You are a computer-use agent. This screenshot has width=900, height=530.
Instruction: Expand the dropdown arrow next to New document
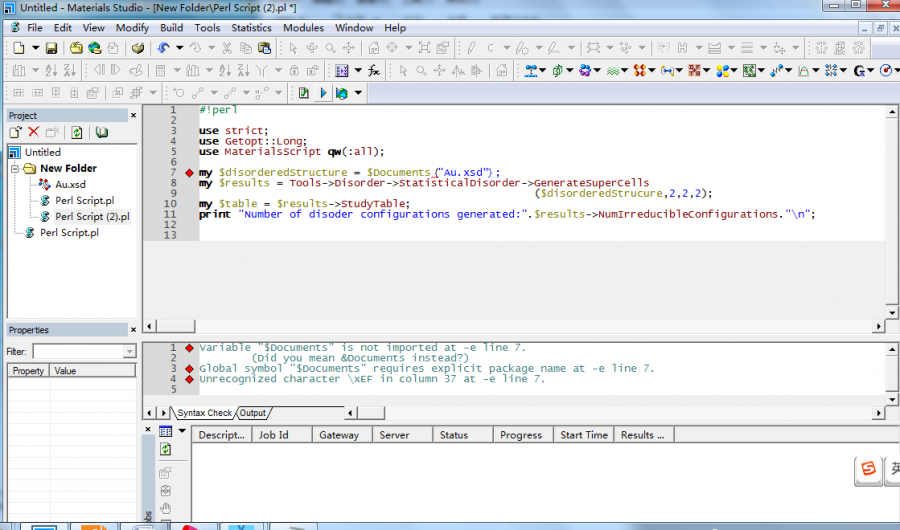click(35, 48)
